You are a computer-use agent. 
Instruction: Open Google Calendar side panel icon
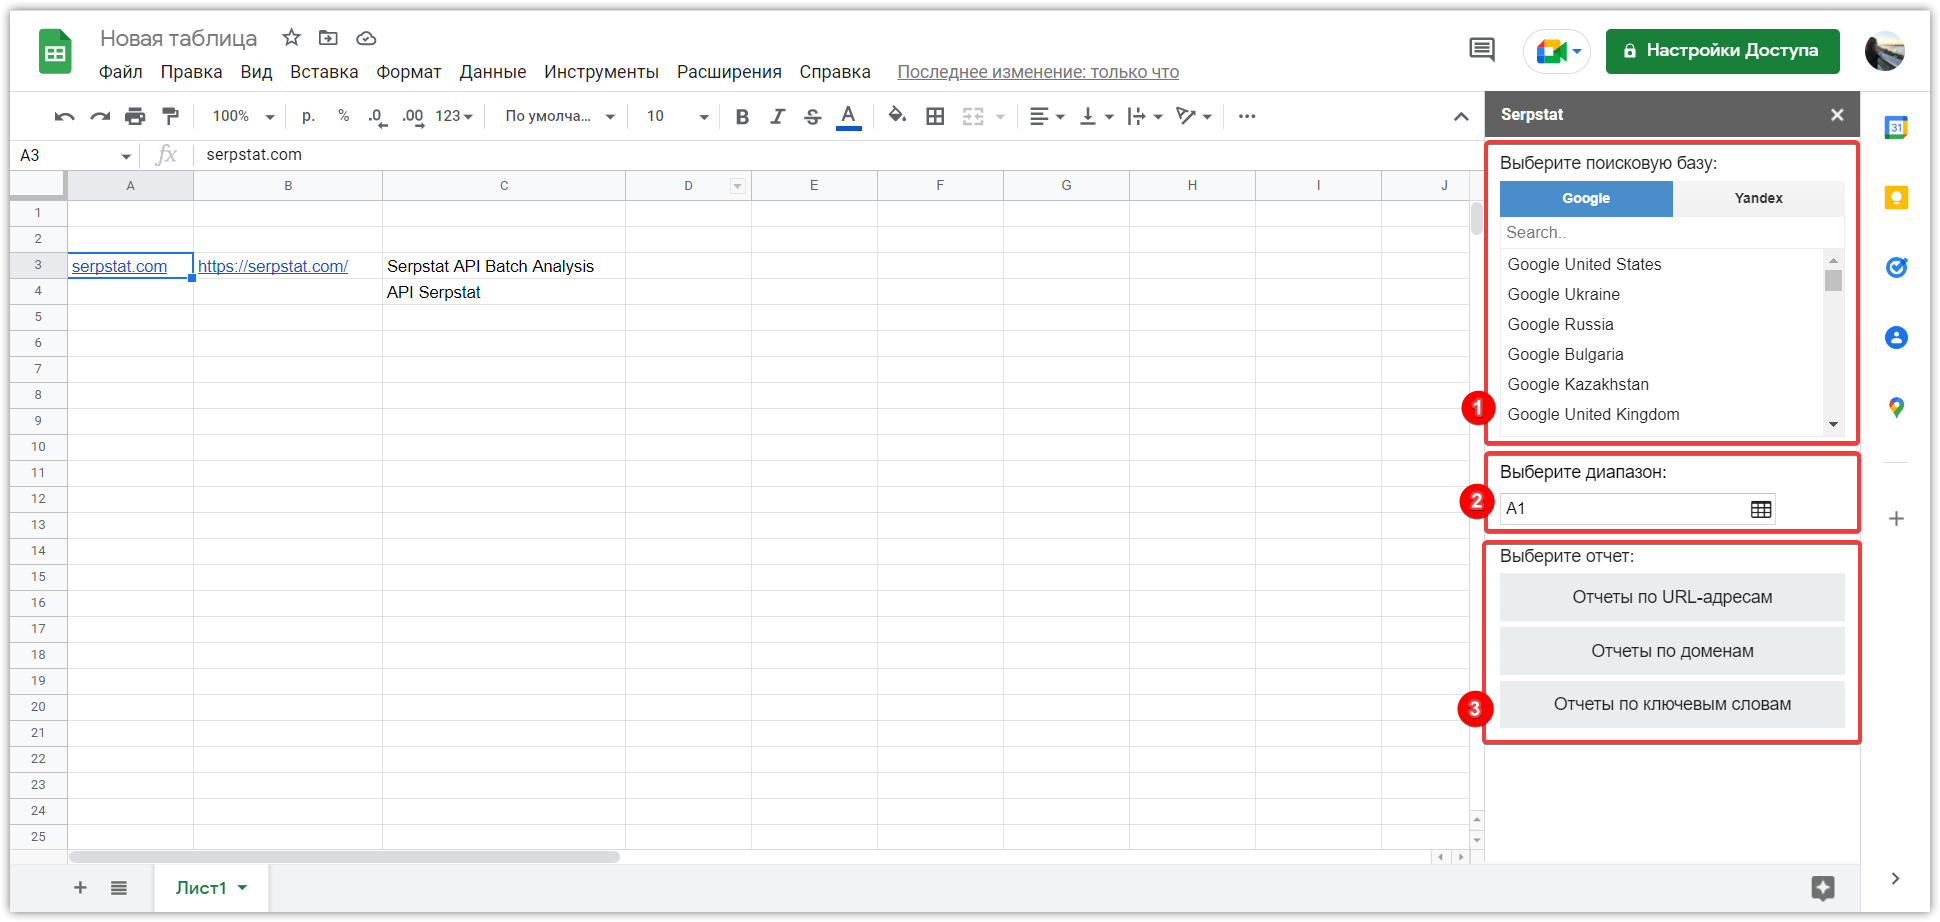tap(1896, 127)
